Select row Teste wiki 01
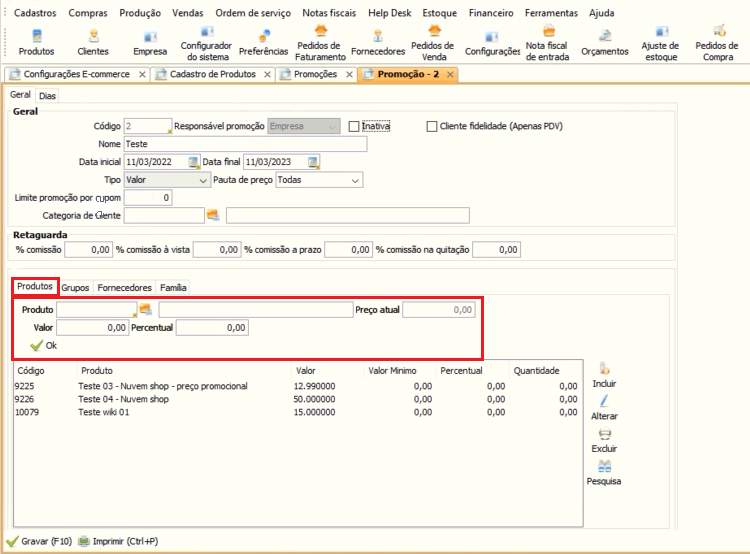 298,412
